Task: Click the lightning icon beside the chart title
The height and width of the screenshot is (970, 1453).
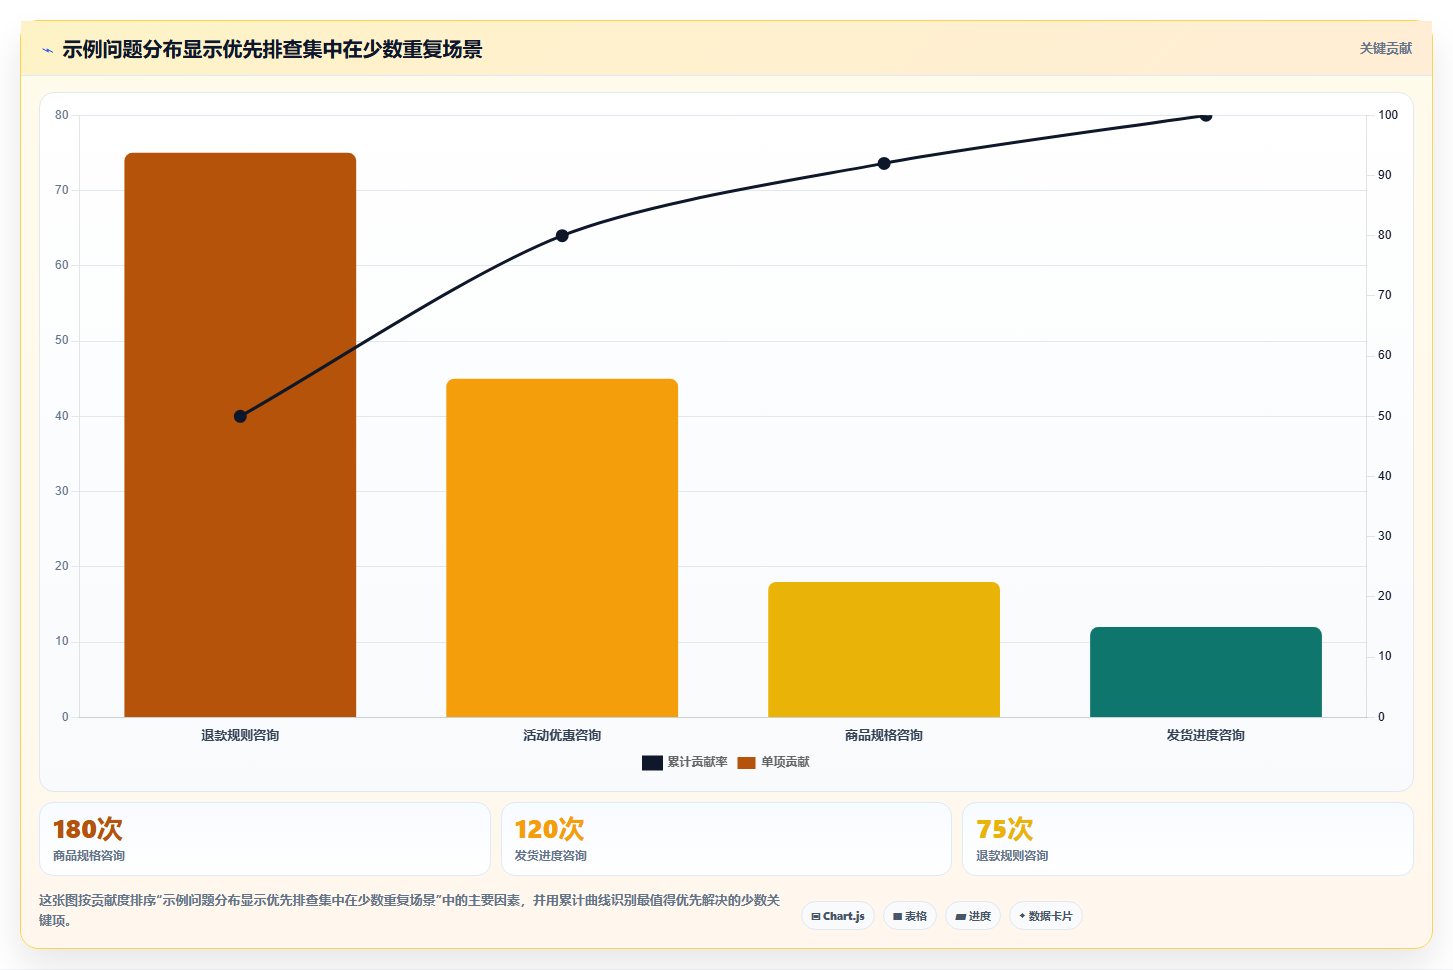Action: coord(47,50)
